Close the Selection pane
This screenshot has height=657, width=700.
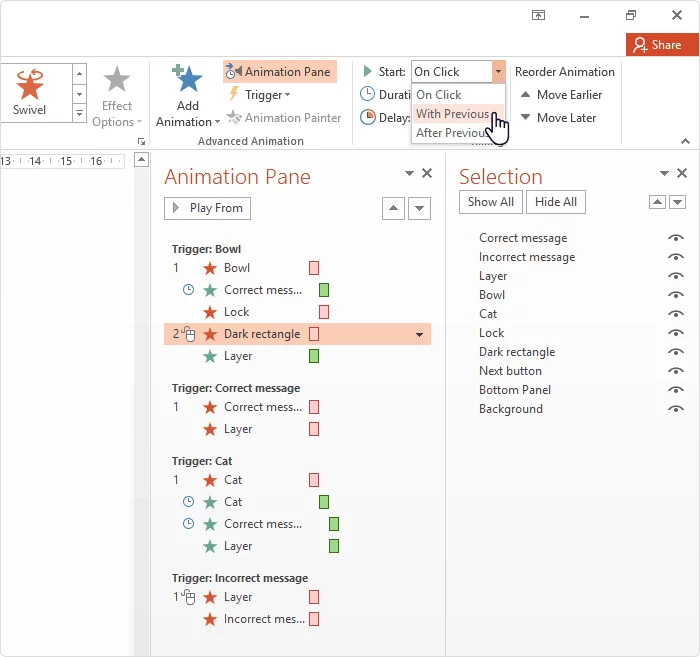pyautogui.click(x=682, y=173)
